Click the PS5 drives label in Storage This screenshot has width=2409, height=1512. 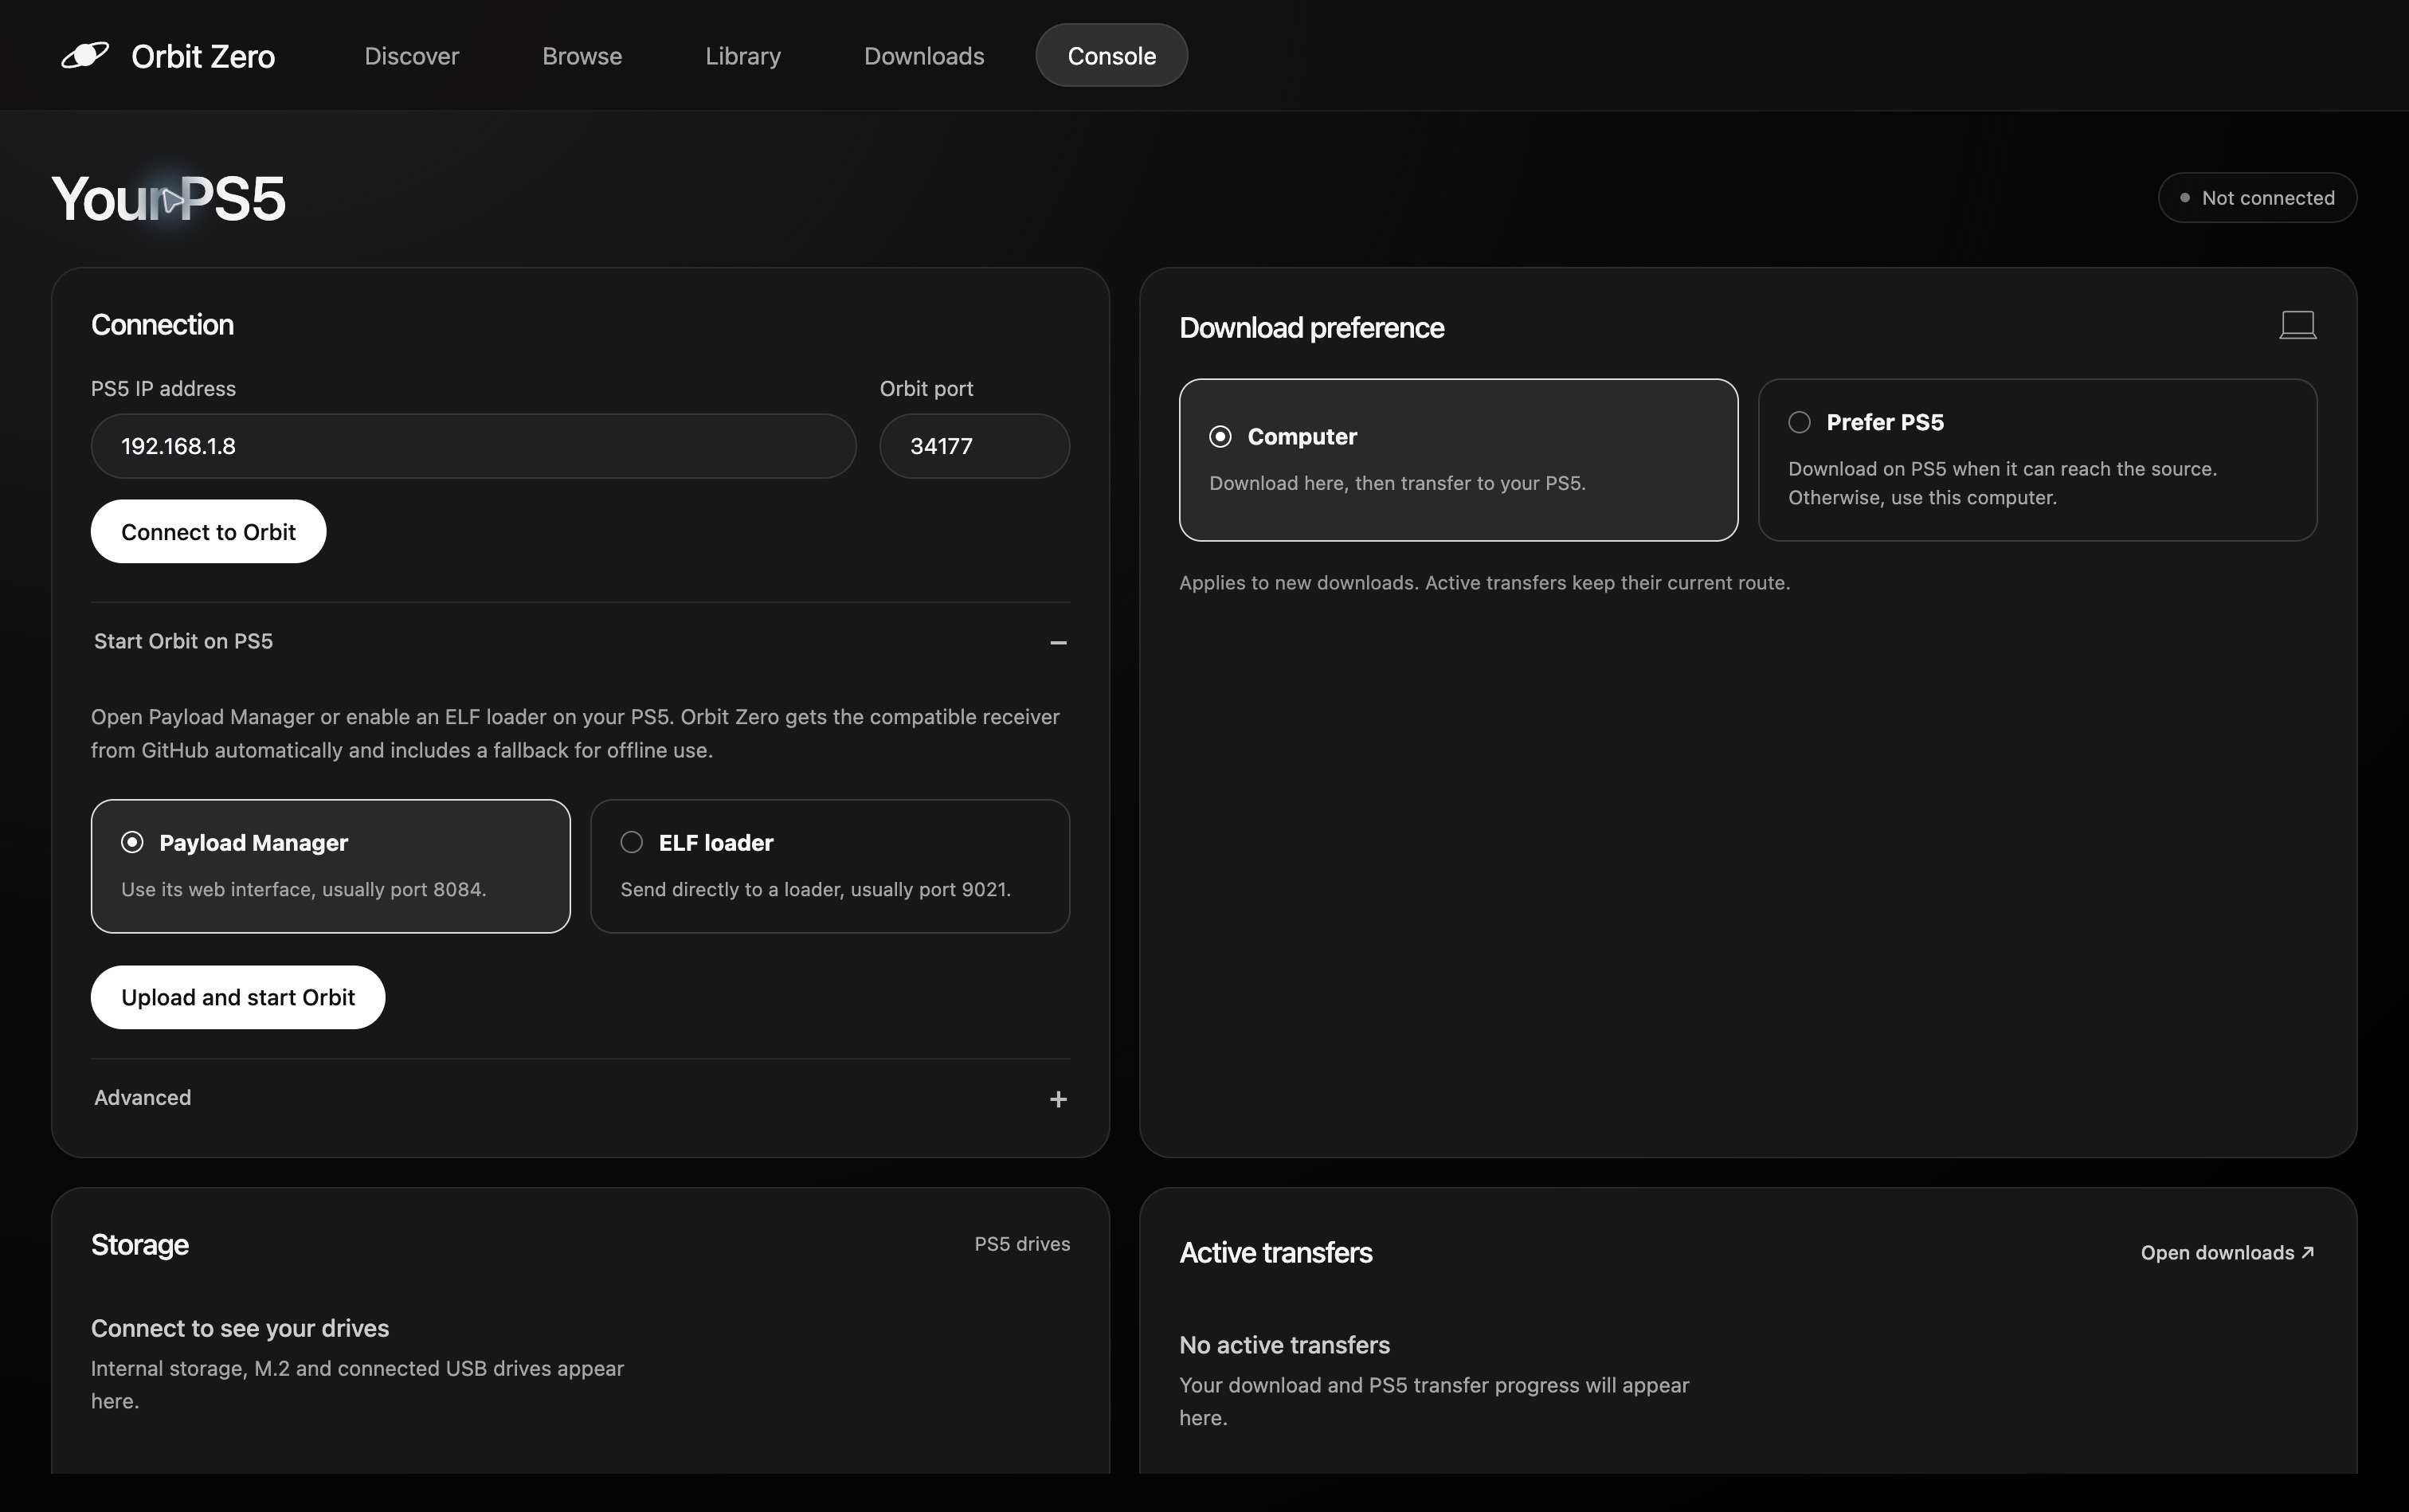click(x=1022, y=1244)
